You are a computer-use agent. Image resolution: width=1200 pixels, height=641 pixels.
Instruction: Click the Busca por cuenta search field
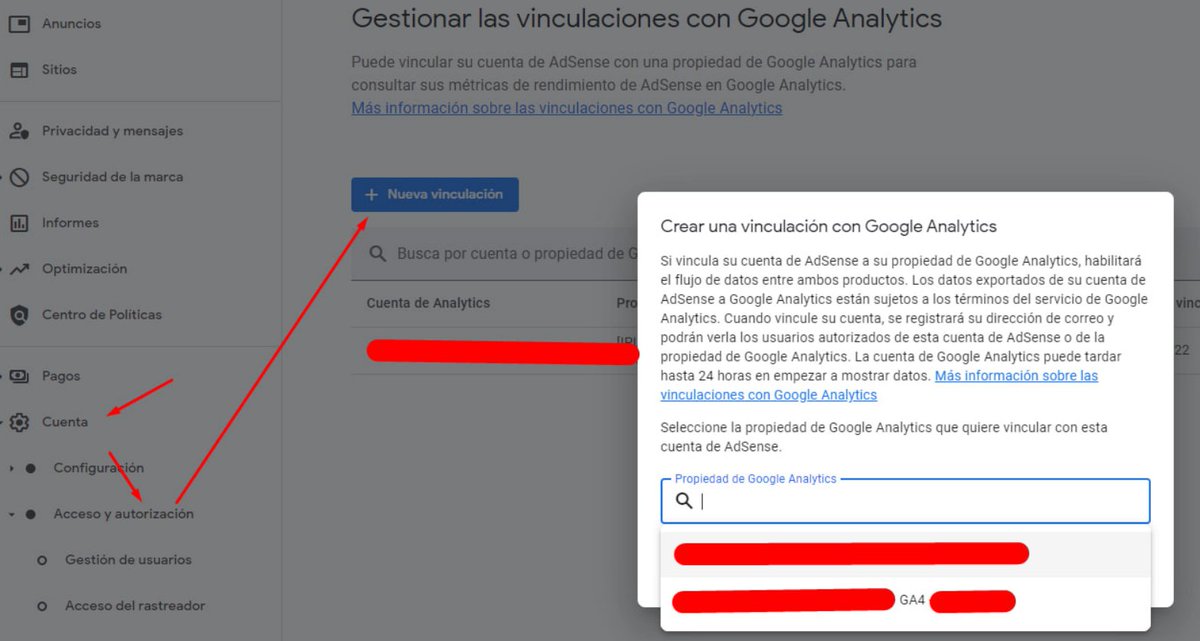coord(520,253)
